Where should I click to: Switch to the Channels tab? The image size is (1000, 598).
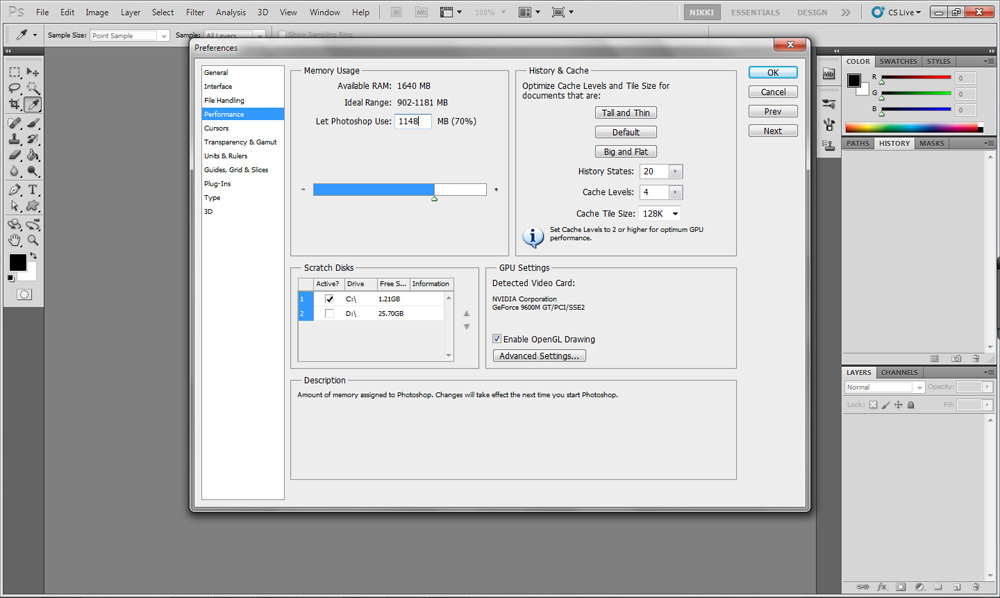pos(899,372)
